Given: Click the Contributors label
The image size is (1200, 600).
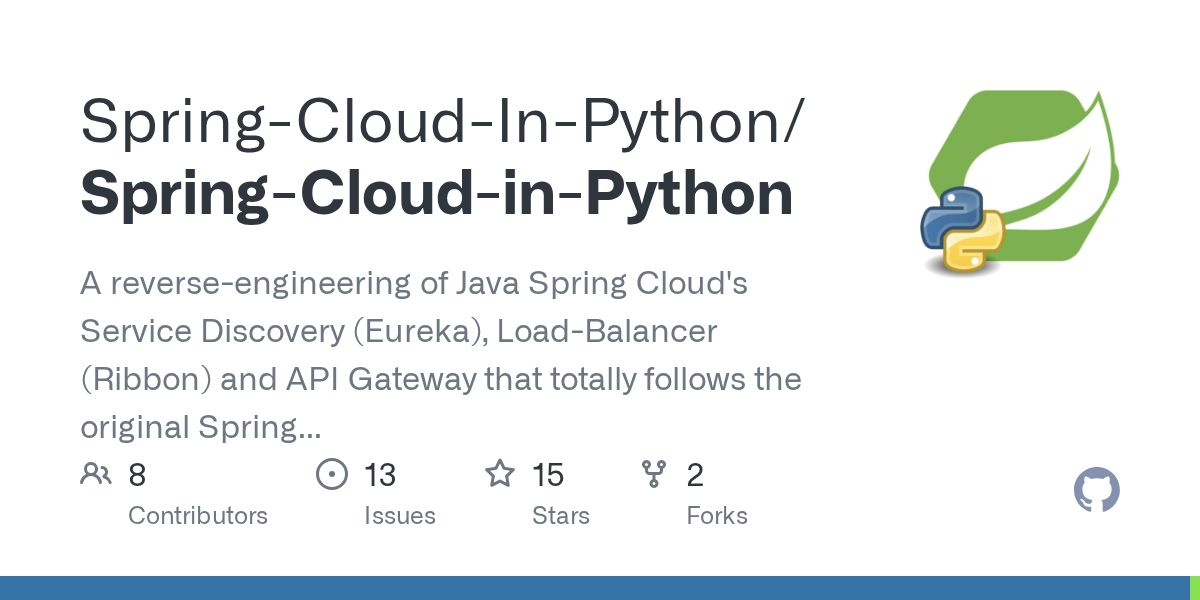Looking at the screenshot, I should (198, 516).
